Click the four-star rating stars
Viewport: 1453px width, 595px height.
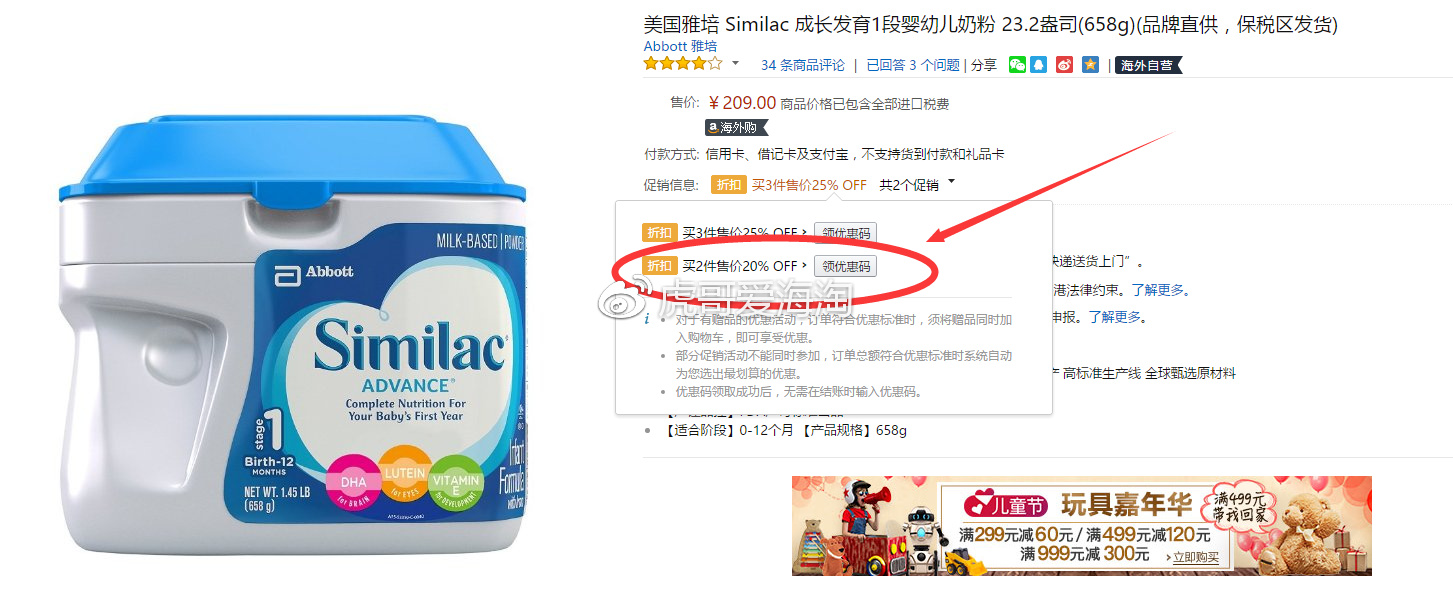pos(683,64)
